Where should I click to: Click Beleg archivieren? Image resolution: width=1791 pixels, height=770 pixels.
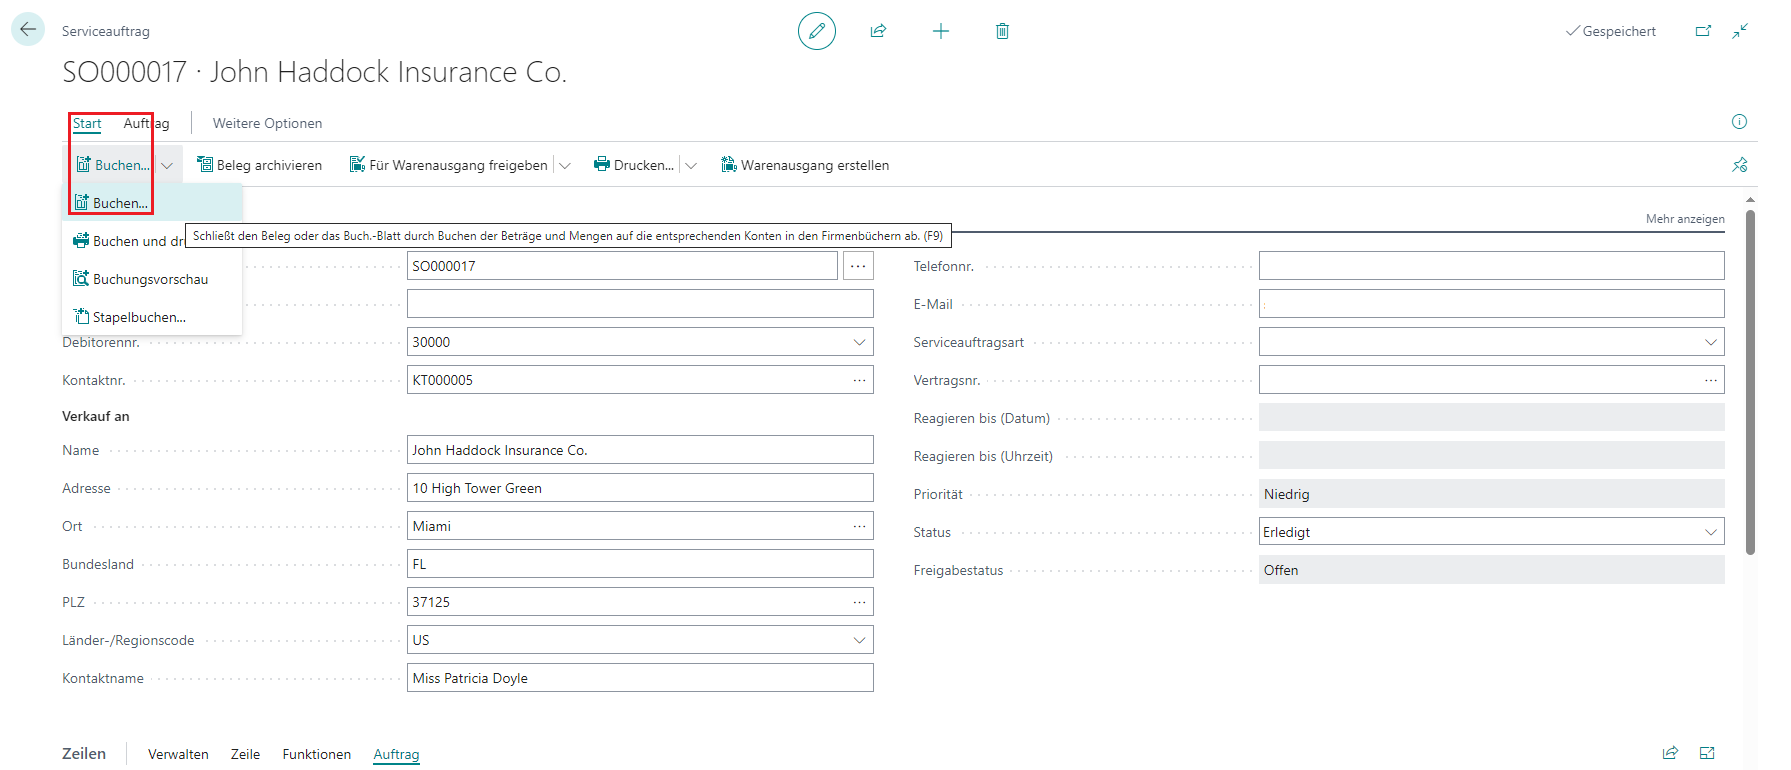point(260,165)
